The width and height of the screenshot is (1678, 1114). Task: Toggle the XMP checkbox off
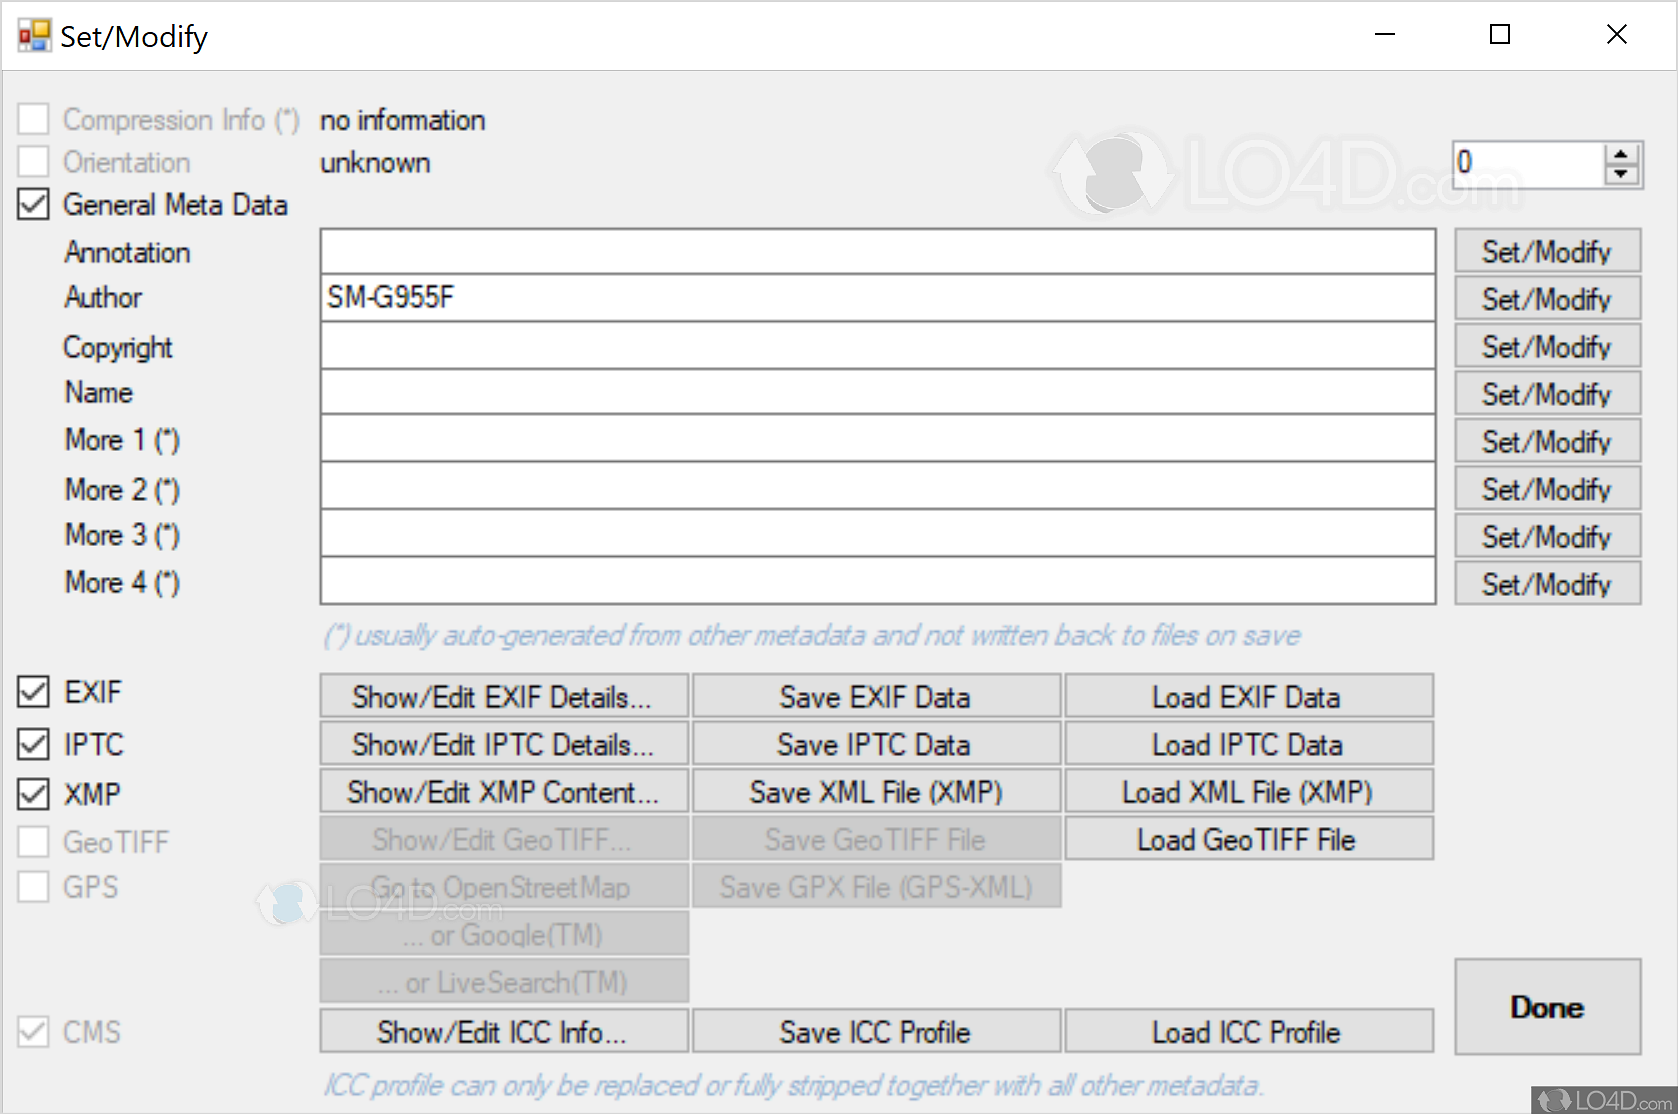point(33,793)
